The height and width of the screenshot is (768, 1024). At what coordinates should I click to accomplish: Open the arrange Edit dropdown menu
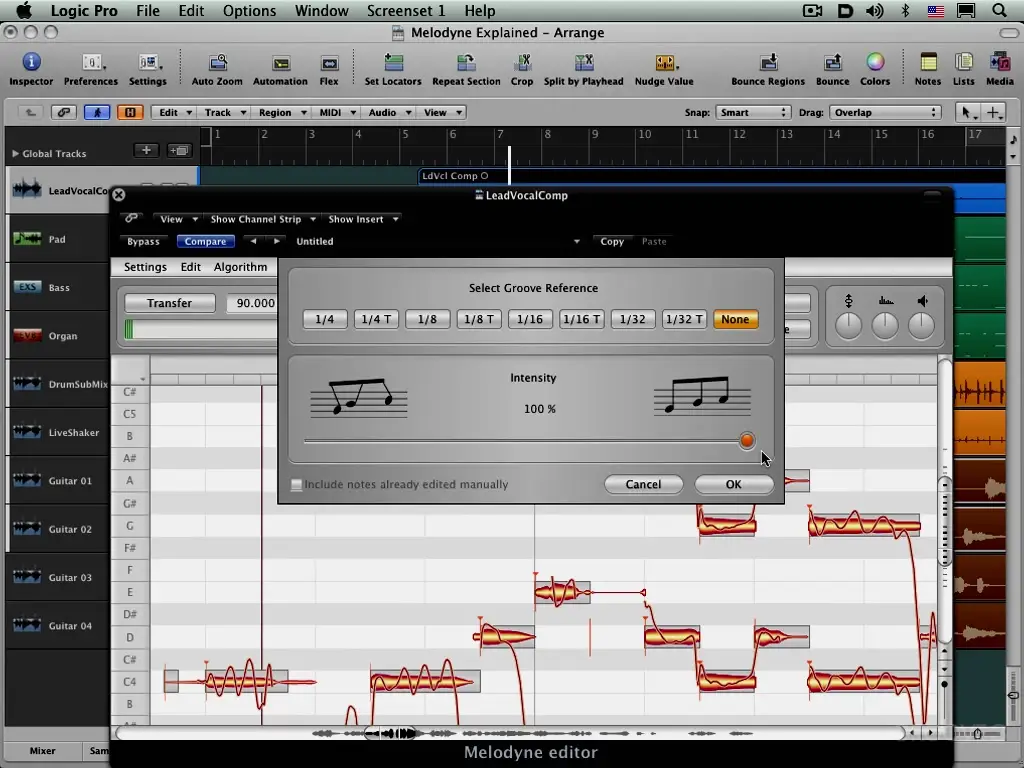[173, 112]
